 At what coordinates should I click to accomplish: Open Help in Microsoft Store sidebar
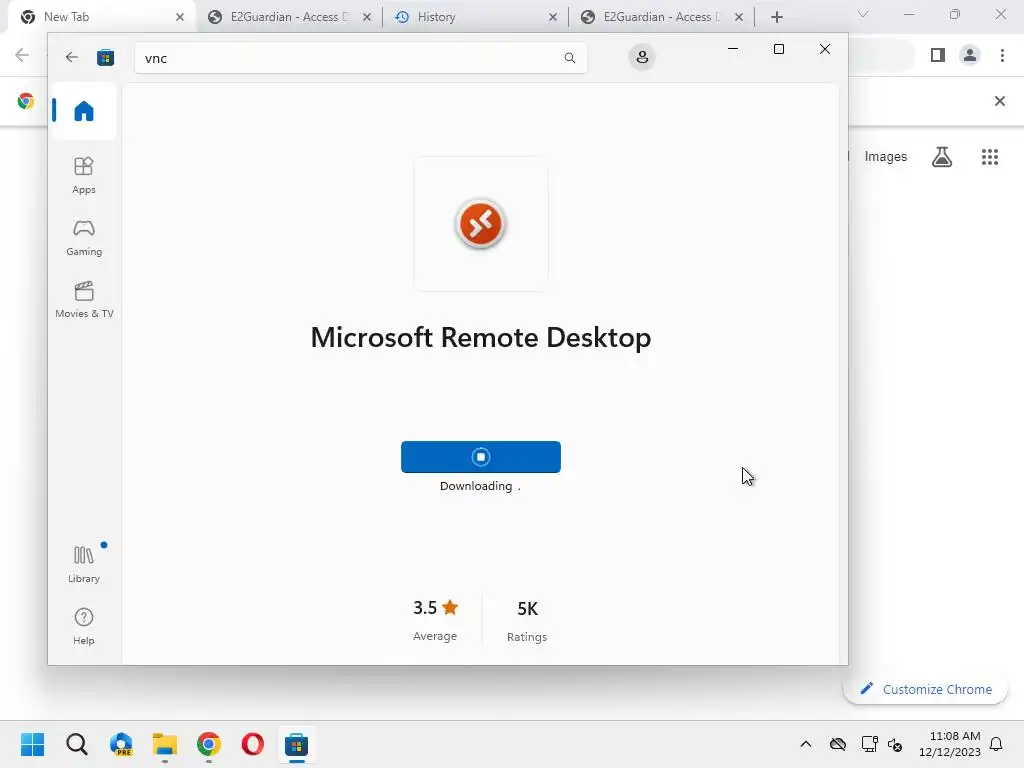[84, 626]
